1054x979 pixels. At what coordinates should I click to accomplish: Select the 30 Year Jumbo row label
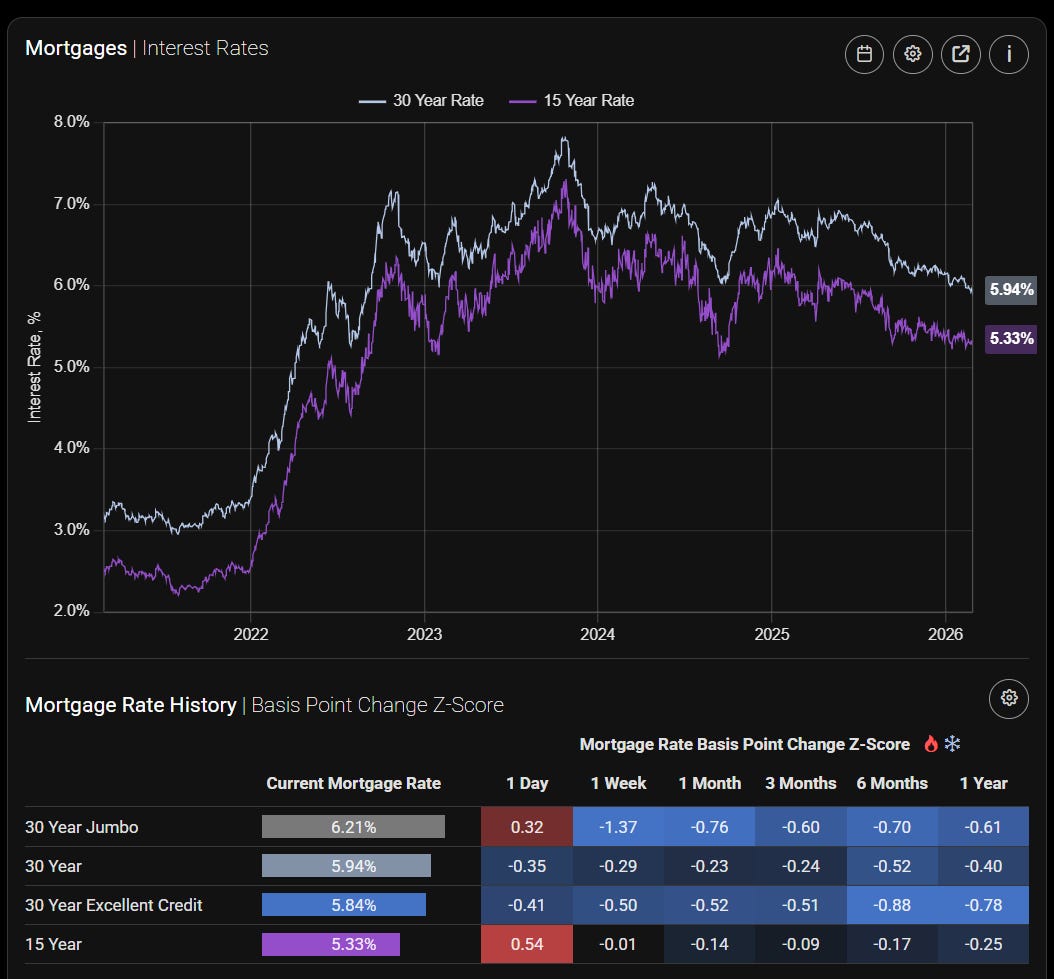(x=81, y=827)
